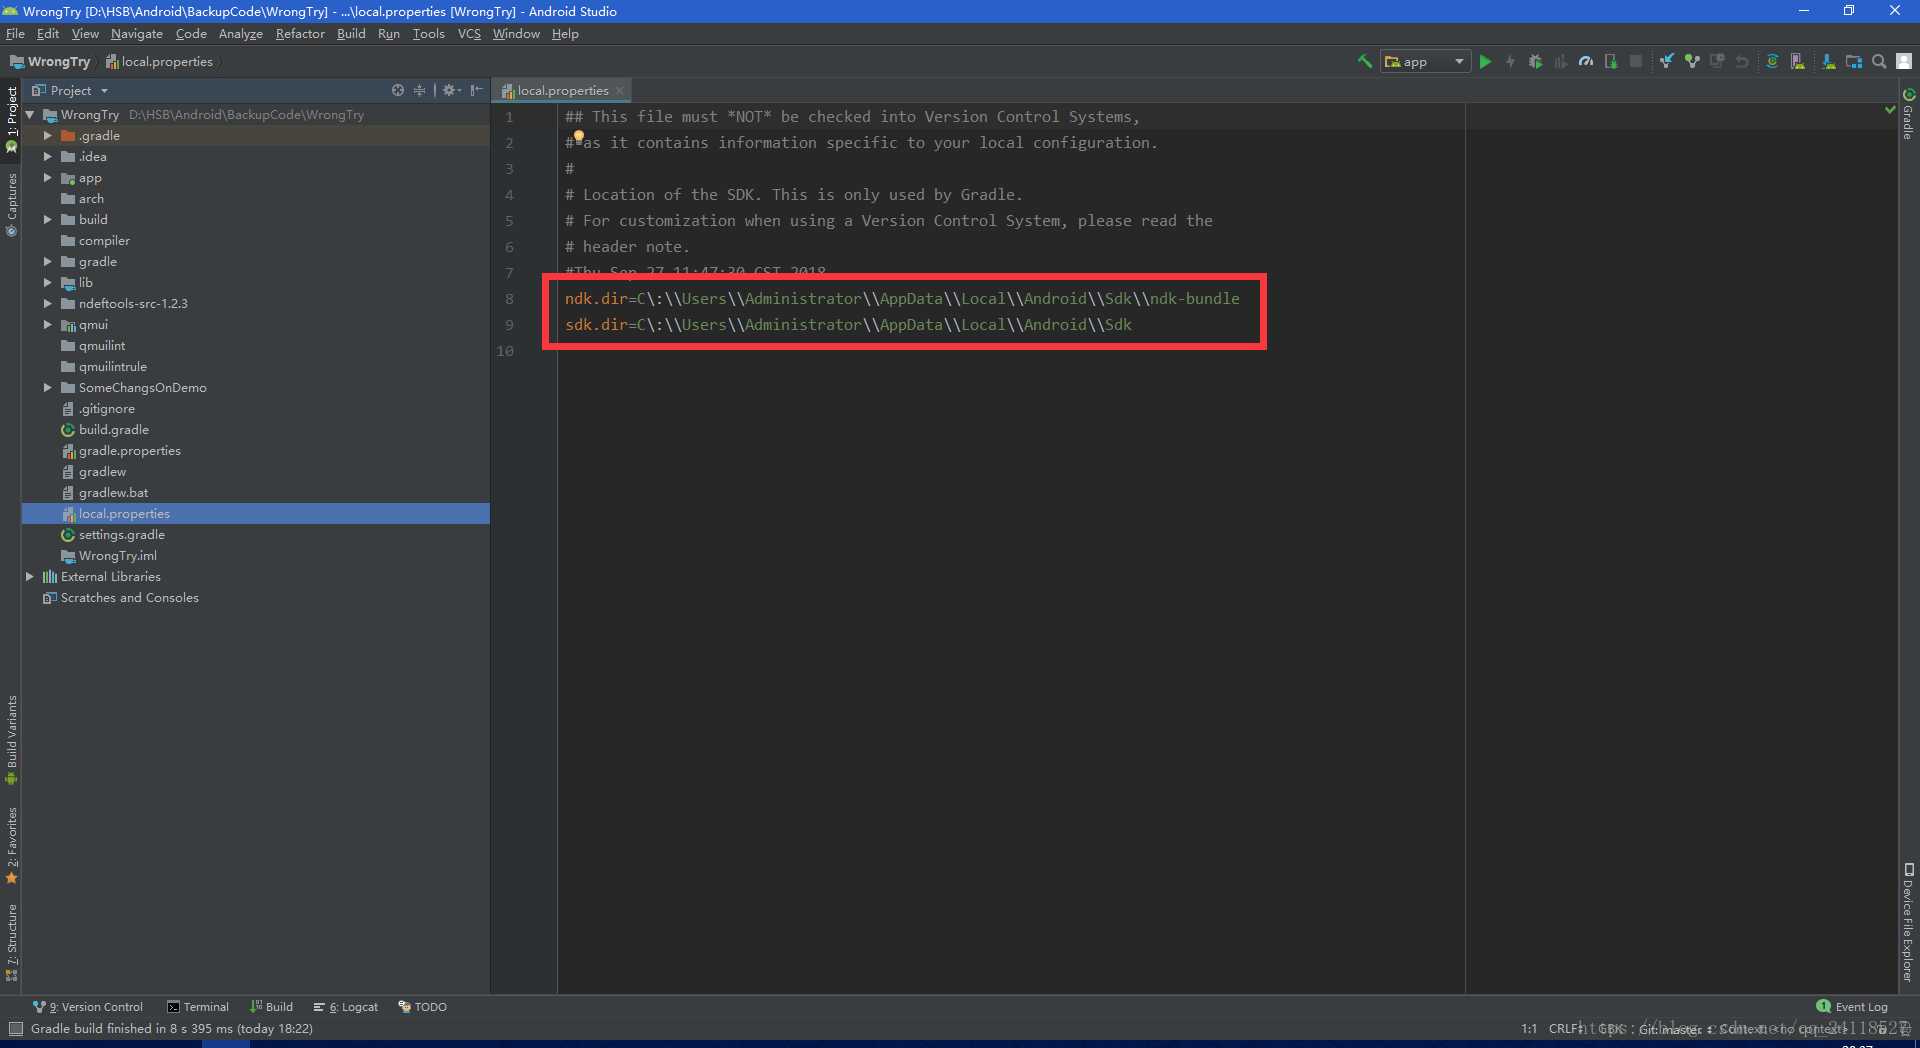Select the local.properties editor tab
Image resolution: width=1920 pixels, height=1048 pixels.
tap(563, 91)
